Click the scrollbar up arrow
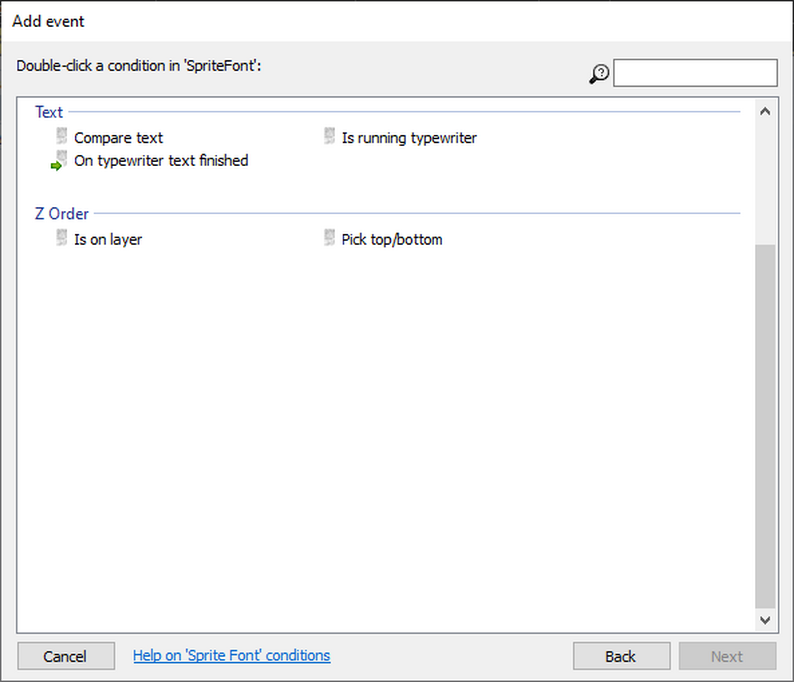Image resolution: width=794 pixels, height=682 pixels. [x=765, y=111]
